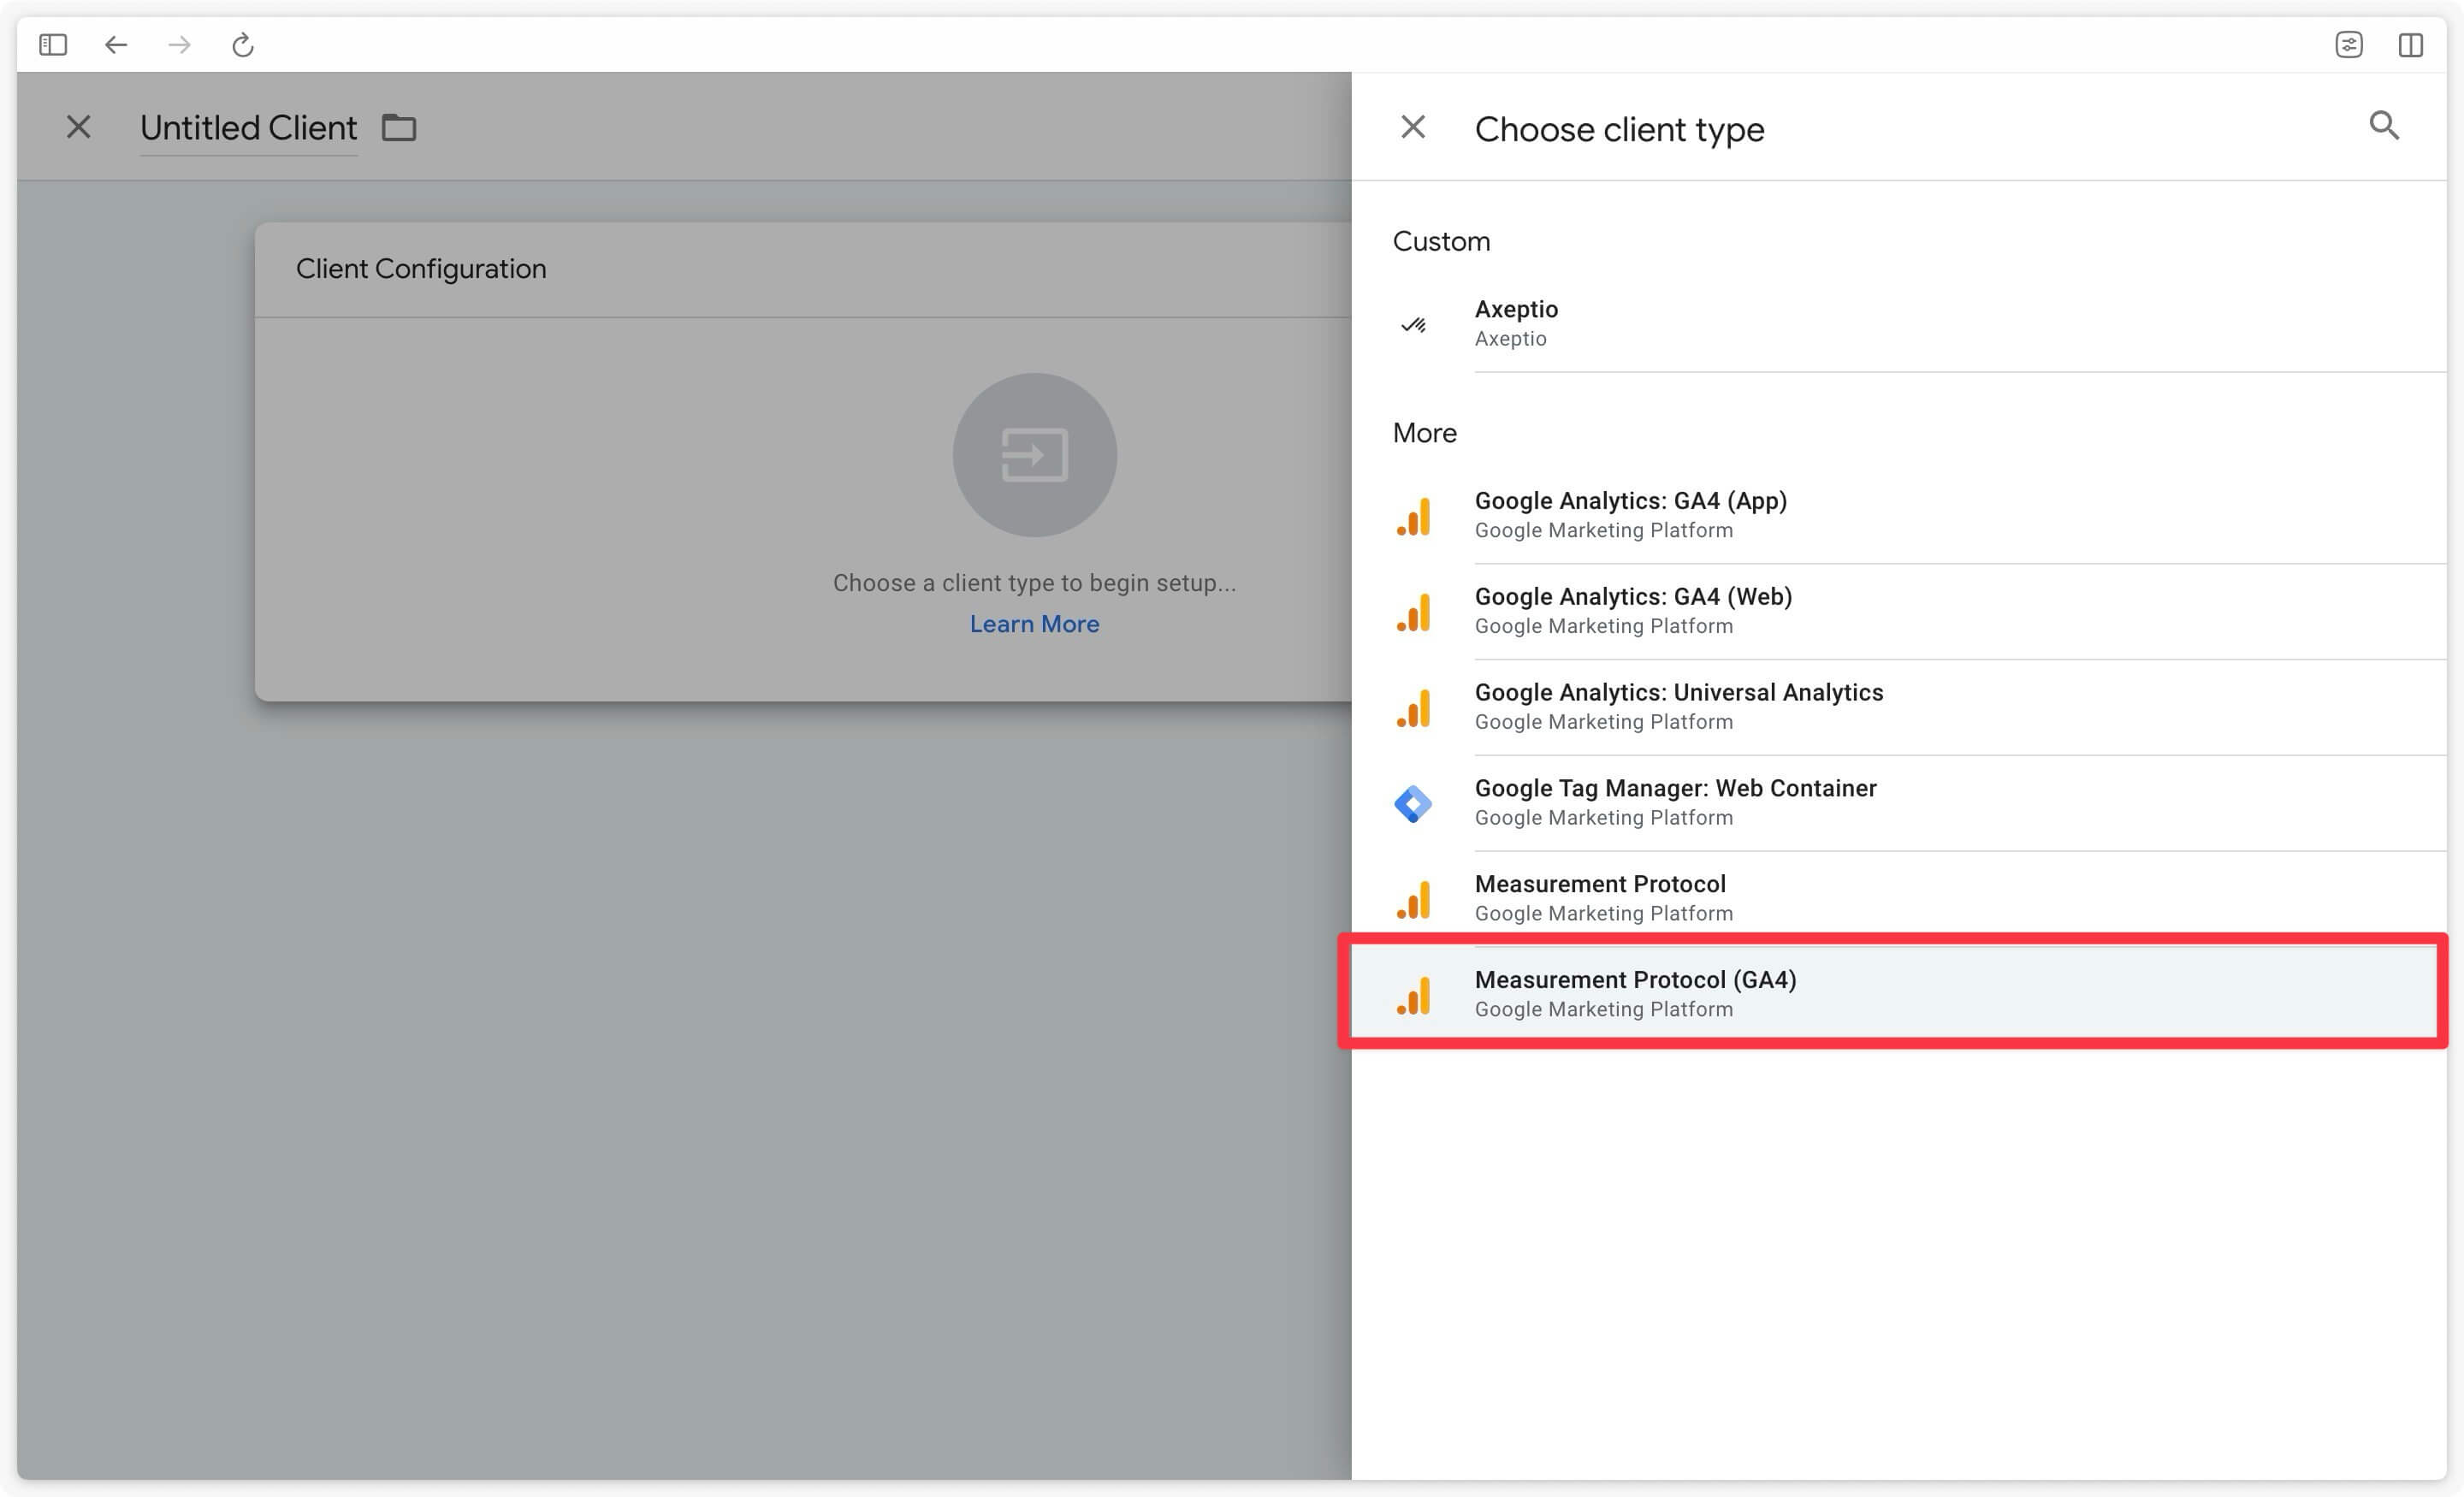
Task: Click the client type placeholder circle icon
Action: click(1034, 455)
